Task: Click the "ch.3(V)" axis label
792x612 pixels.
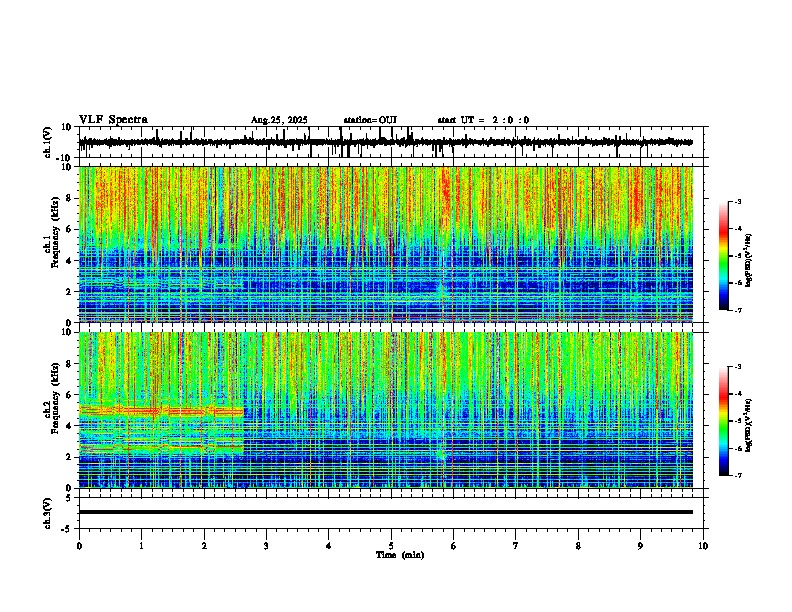Action: pyautogui.click(x=47, y=513)
